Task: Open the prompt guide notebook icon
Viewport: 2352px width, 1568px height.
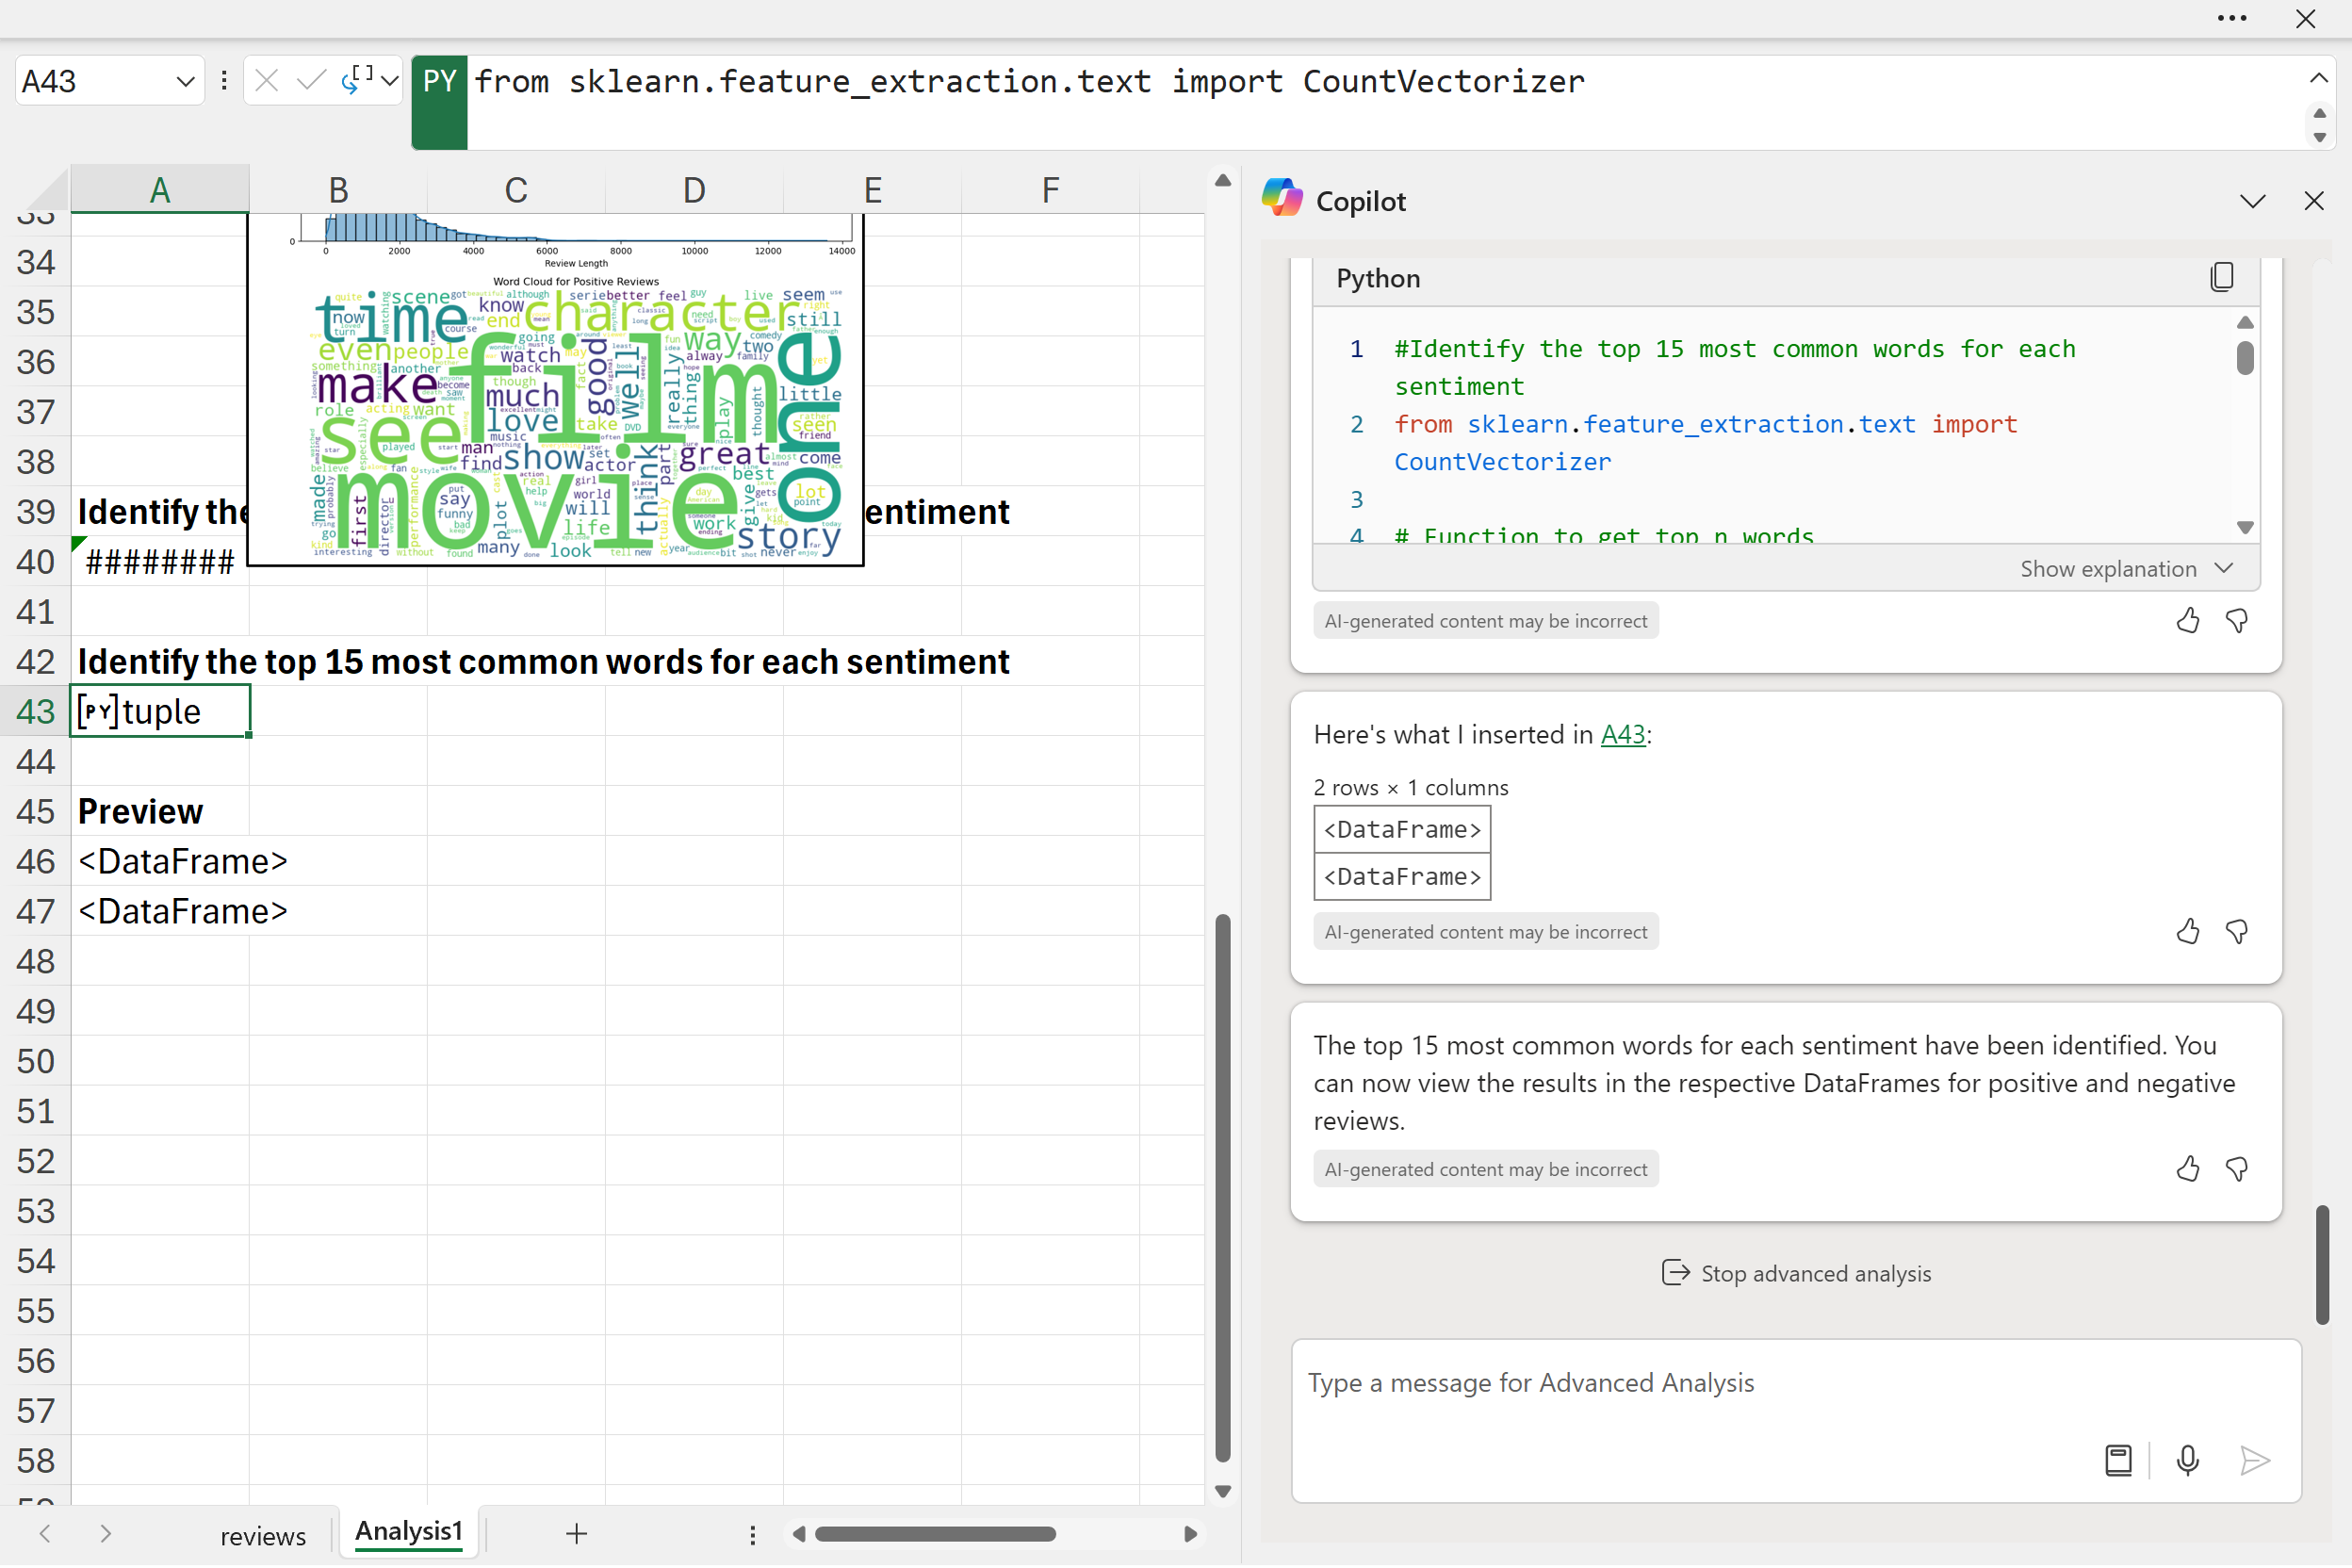Action: [2117, 1461]
